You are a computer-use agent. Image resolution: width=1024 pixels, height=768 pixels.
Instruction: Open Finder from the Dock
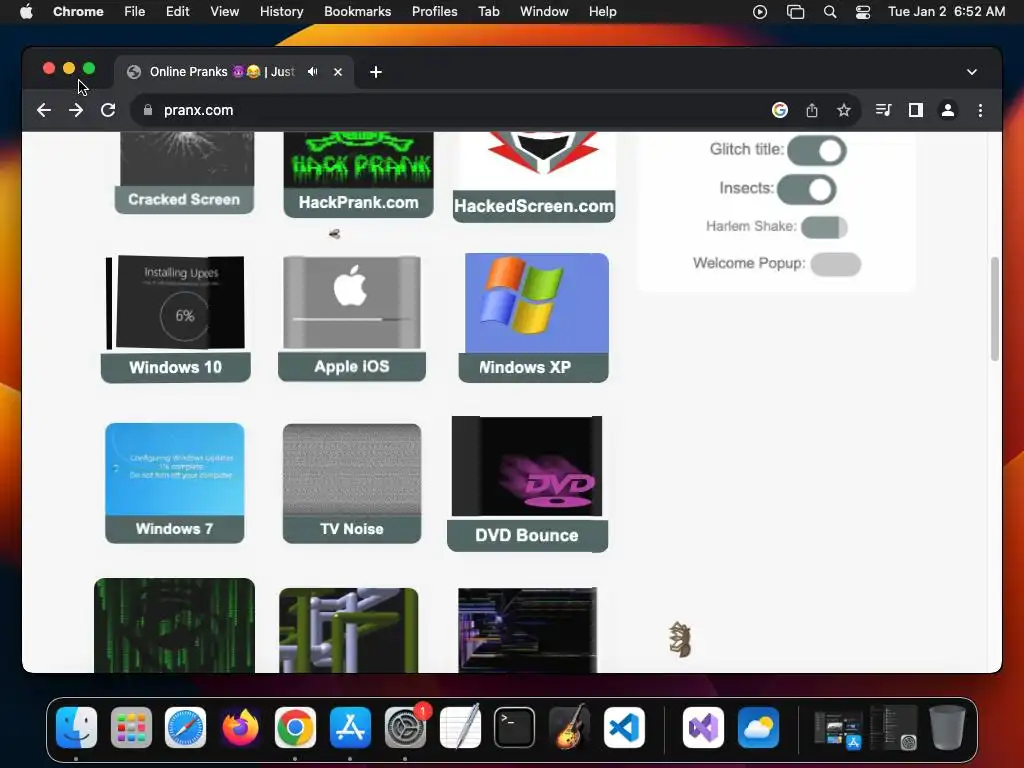click(76, 727)
